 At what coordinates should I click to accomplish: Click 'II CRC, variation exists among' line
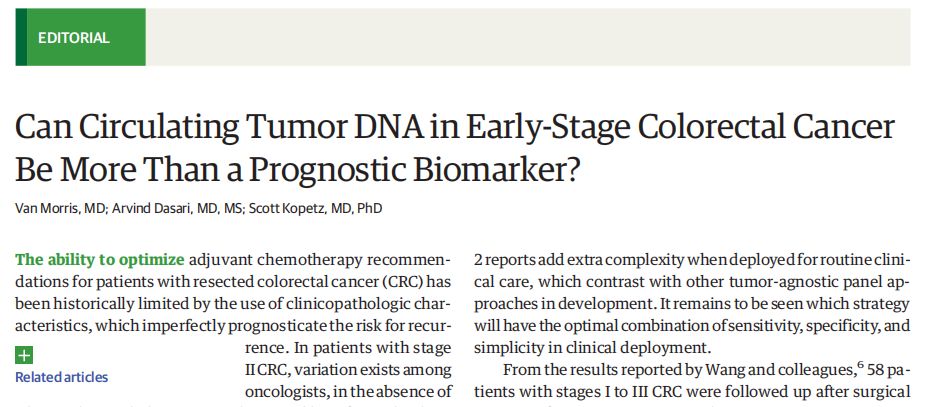tap(348, 368)
